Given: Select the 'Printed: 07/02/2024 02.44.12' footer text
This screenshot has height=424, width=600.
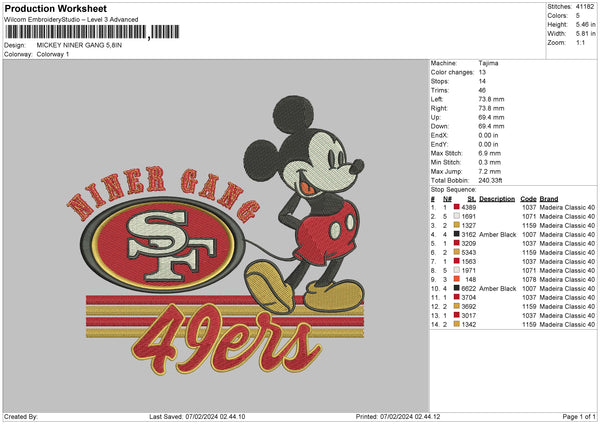Looking at the screenshot, I should tap(398, 416).
